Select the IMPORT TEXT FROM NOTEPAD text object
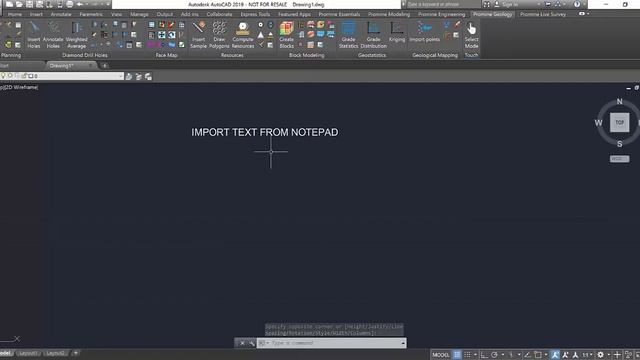 tap(264, 132)
